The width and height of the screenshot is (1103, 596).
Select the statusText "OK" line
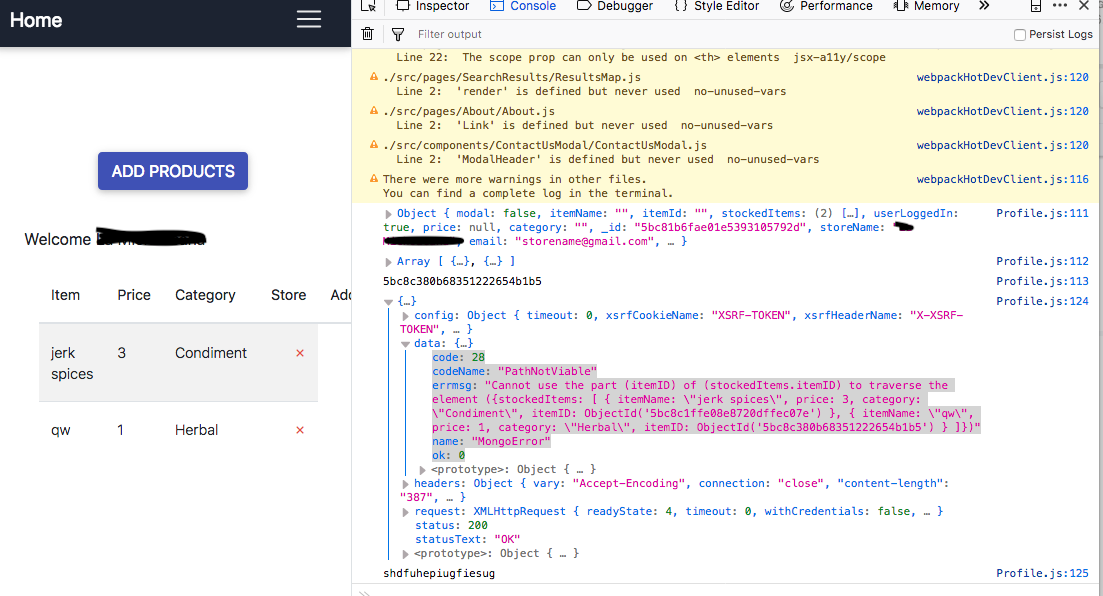[466, 540]
